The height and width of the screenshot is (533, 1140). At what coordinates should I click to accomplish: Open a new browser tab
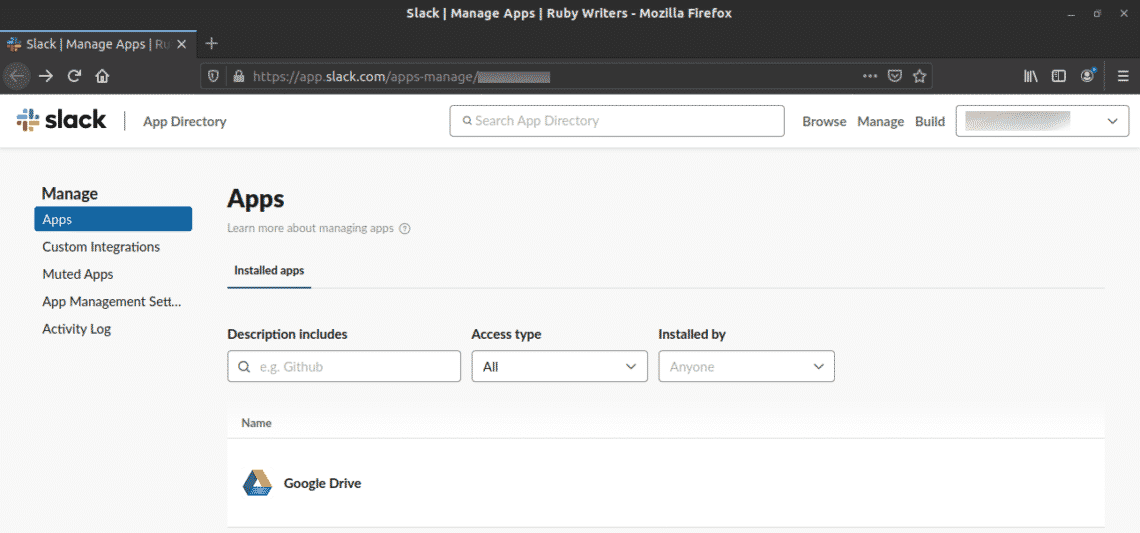click(x=211, y=44)
